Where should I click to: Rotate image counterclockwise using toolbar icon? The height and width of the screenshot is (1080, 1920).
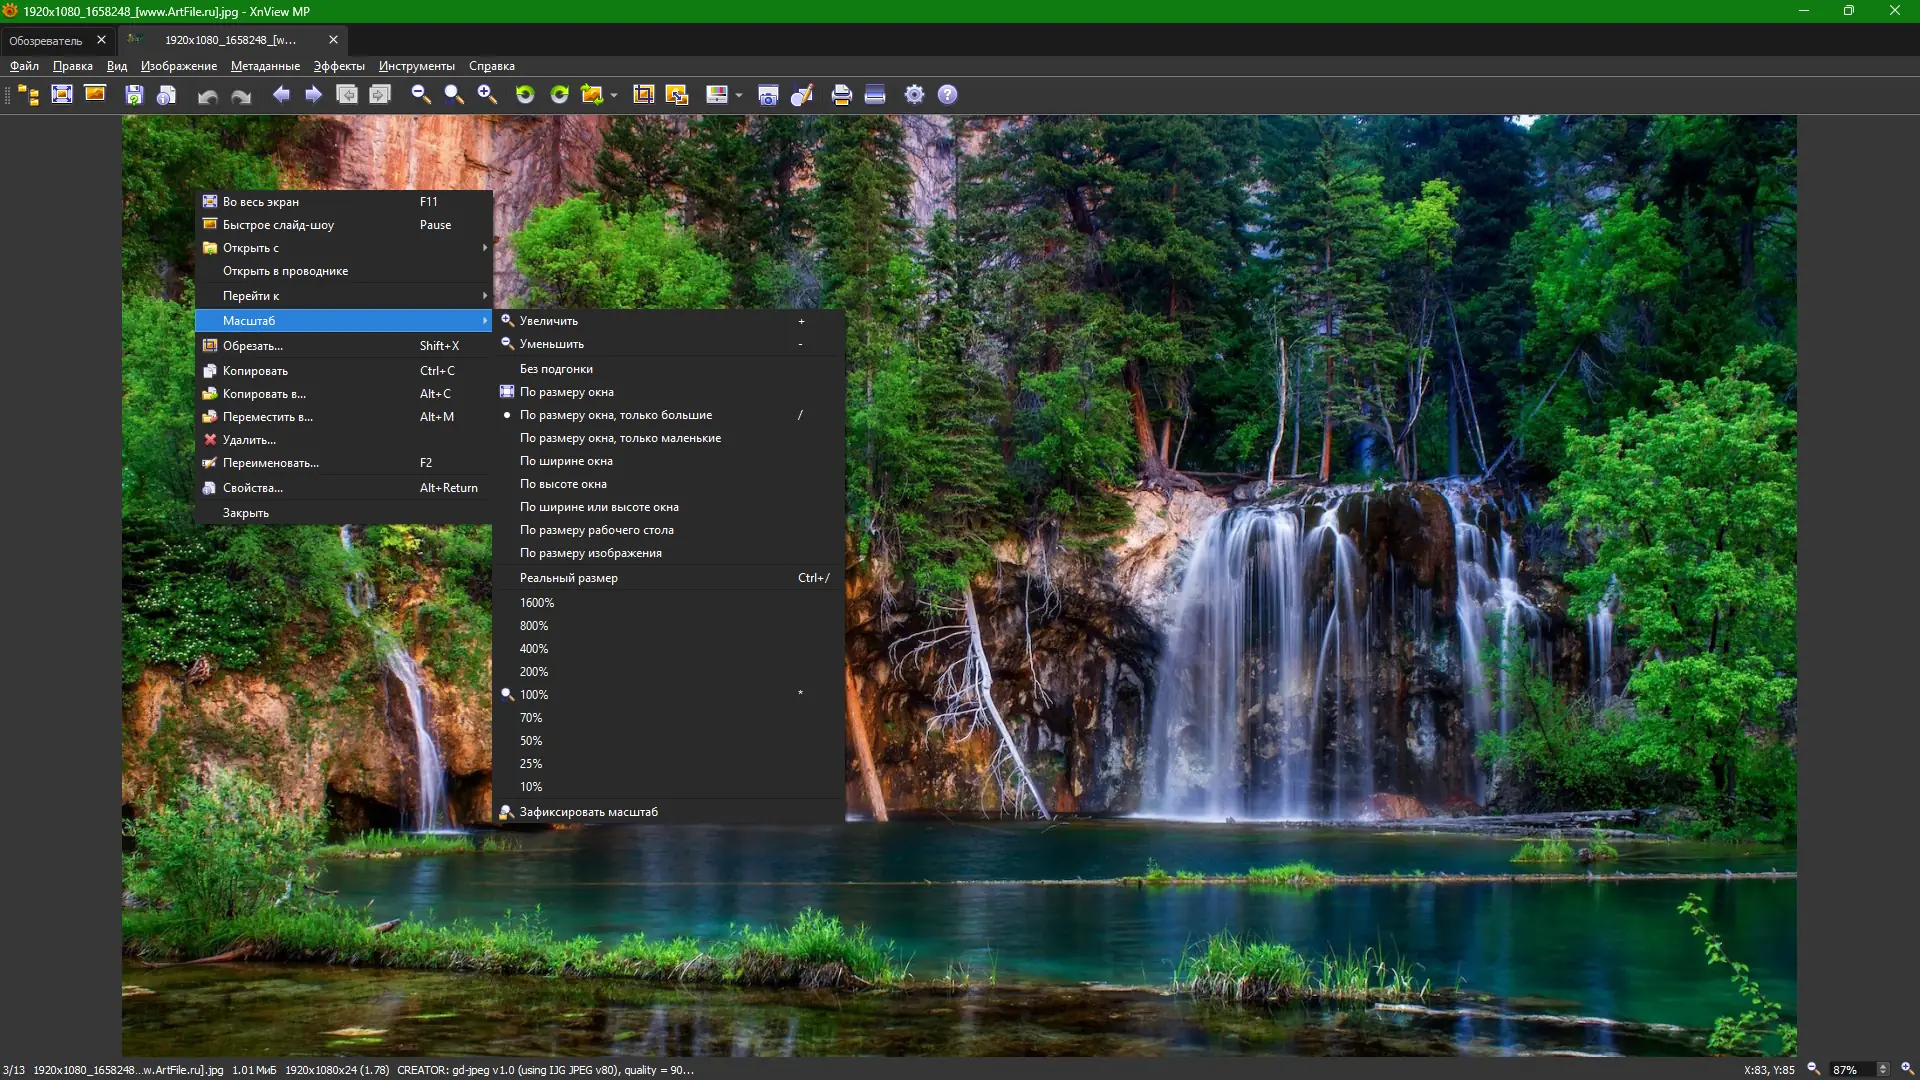click(525, 94)
